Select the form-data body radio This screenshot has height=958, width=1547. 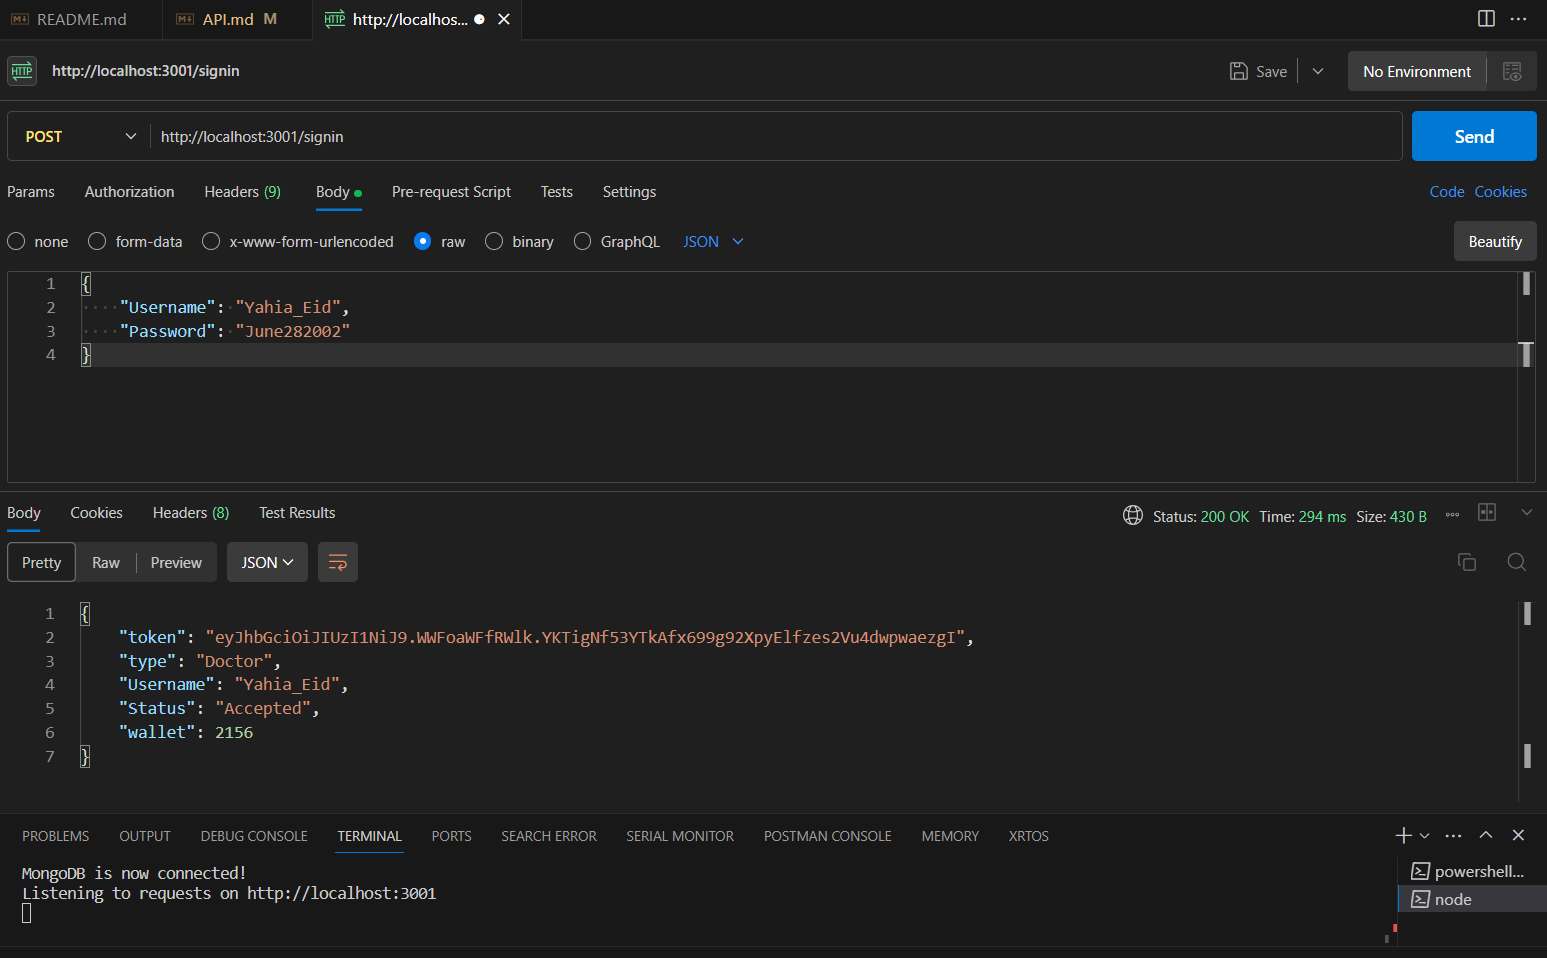pos(97,241)
